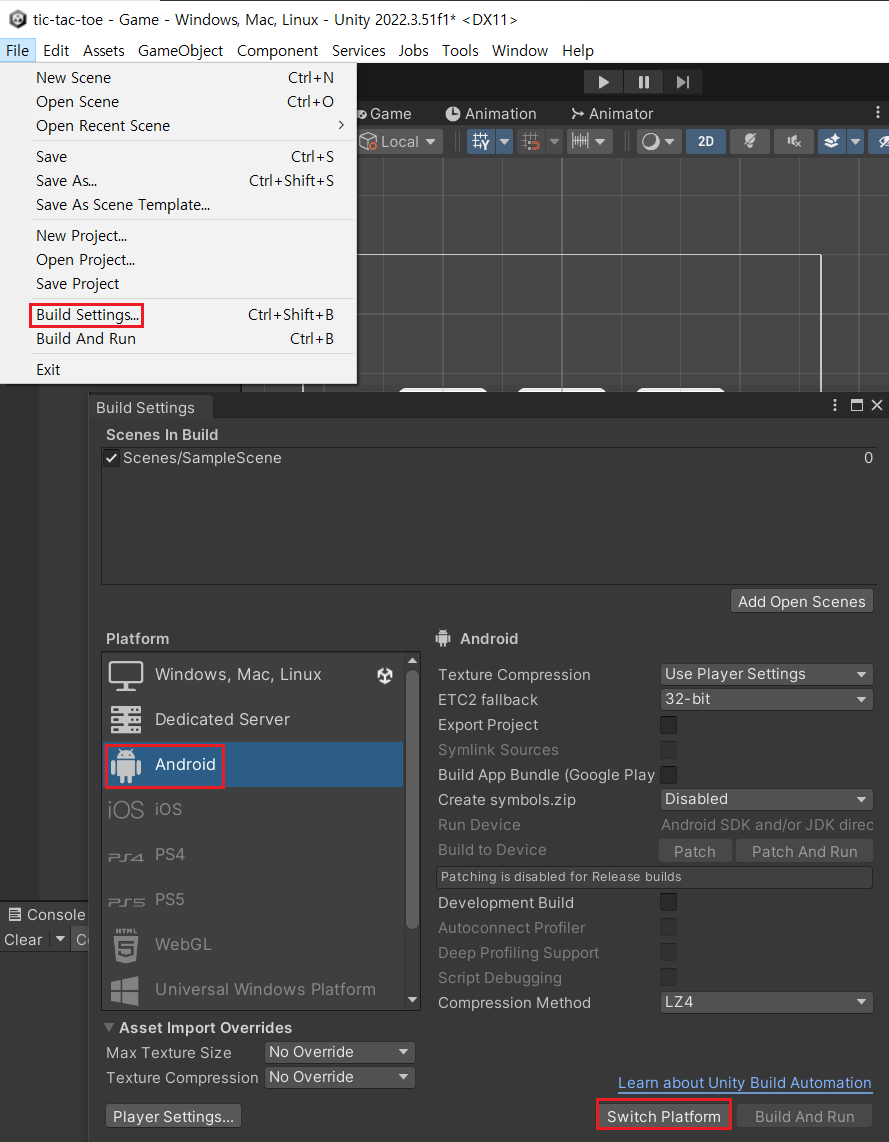Click the Switch Platform button

tap(663, 1116)
